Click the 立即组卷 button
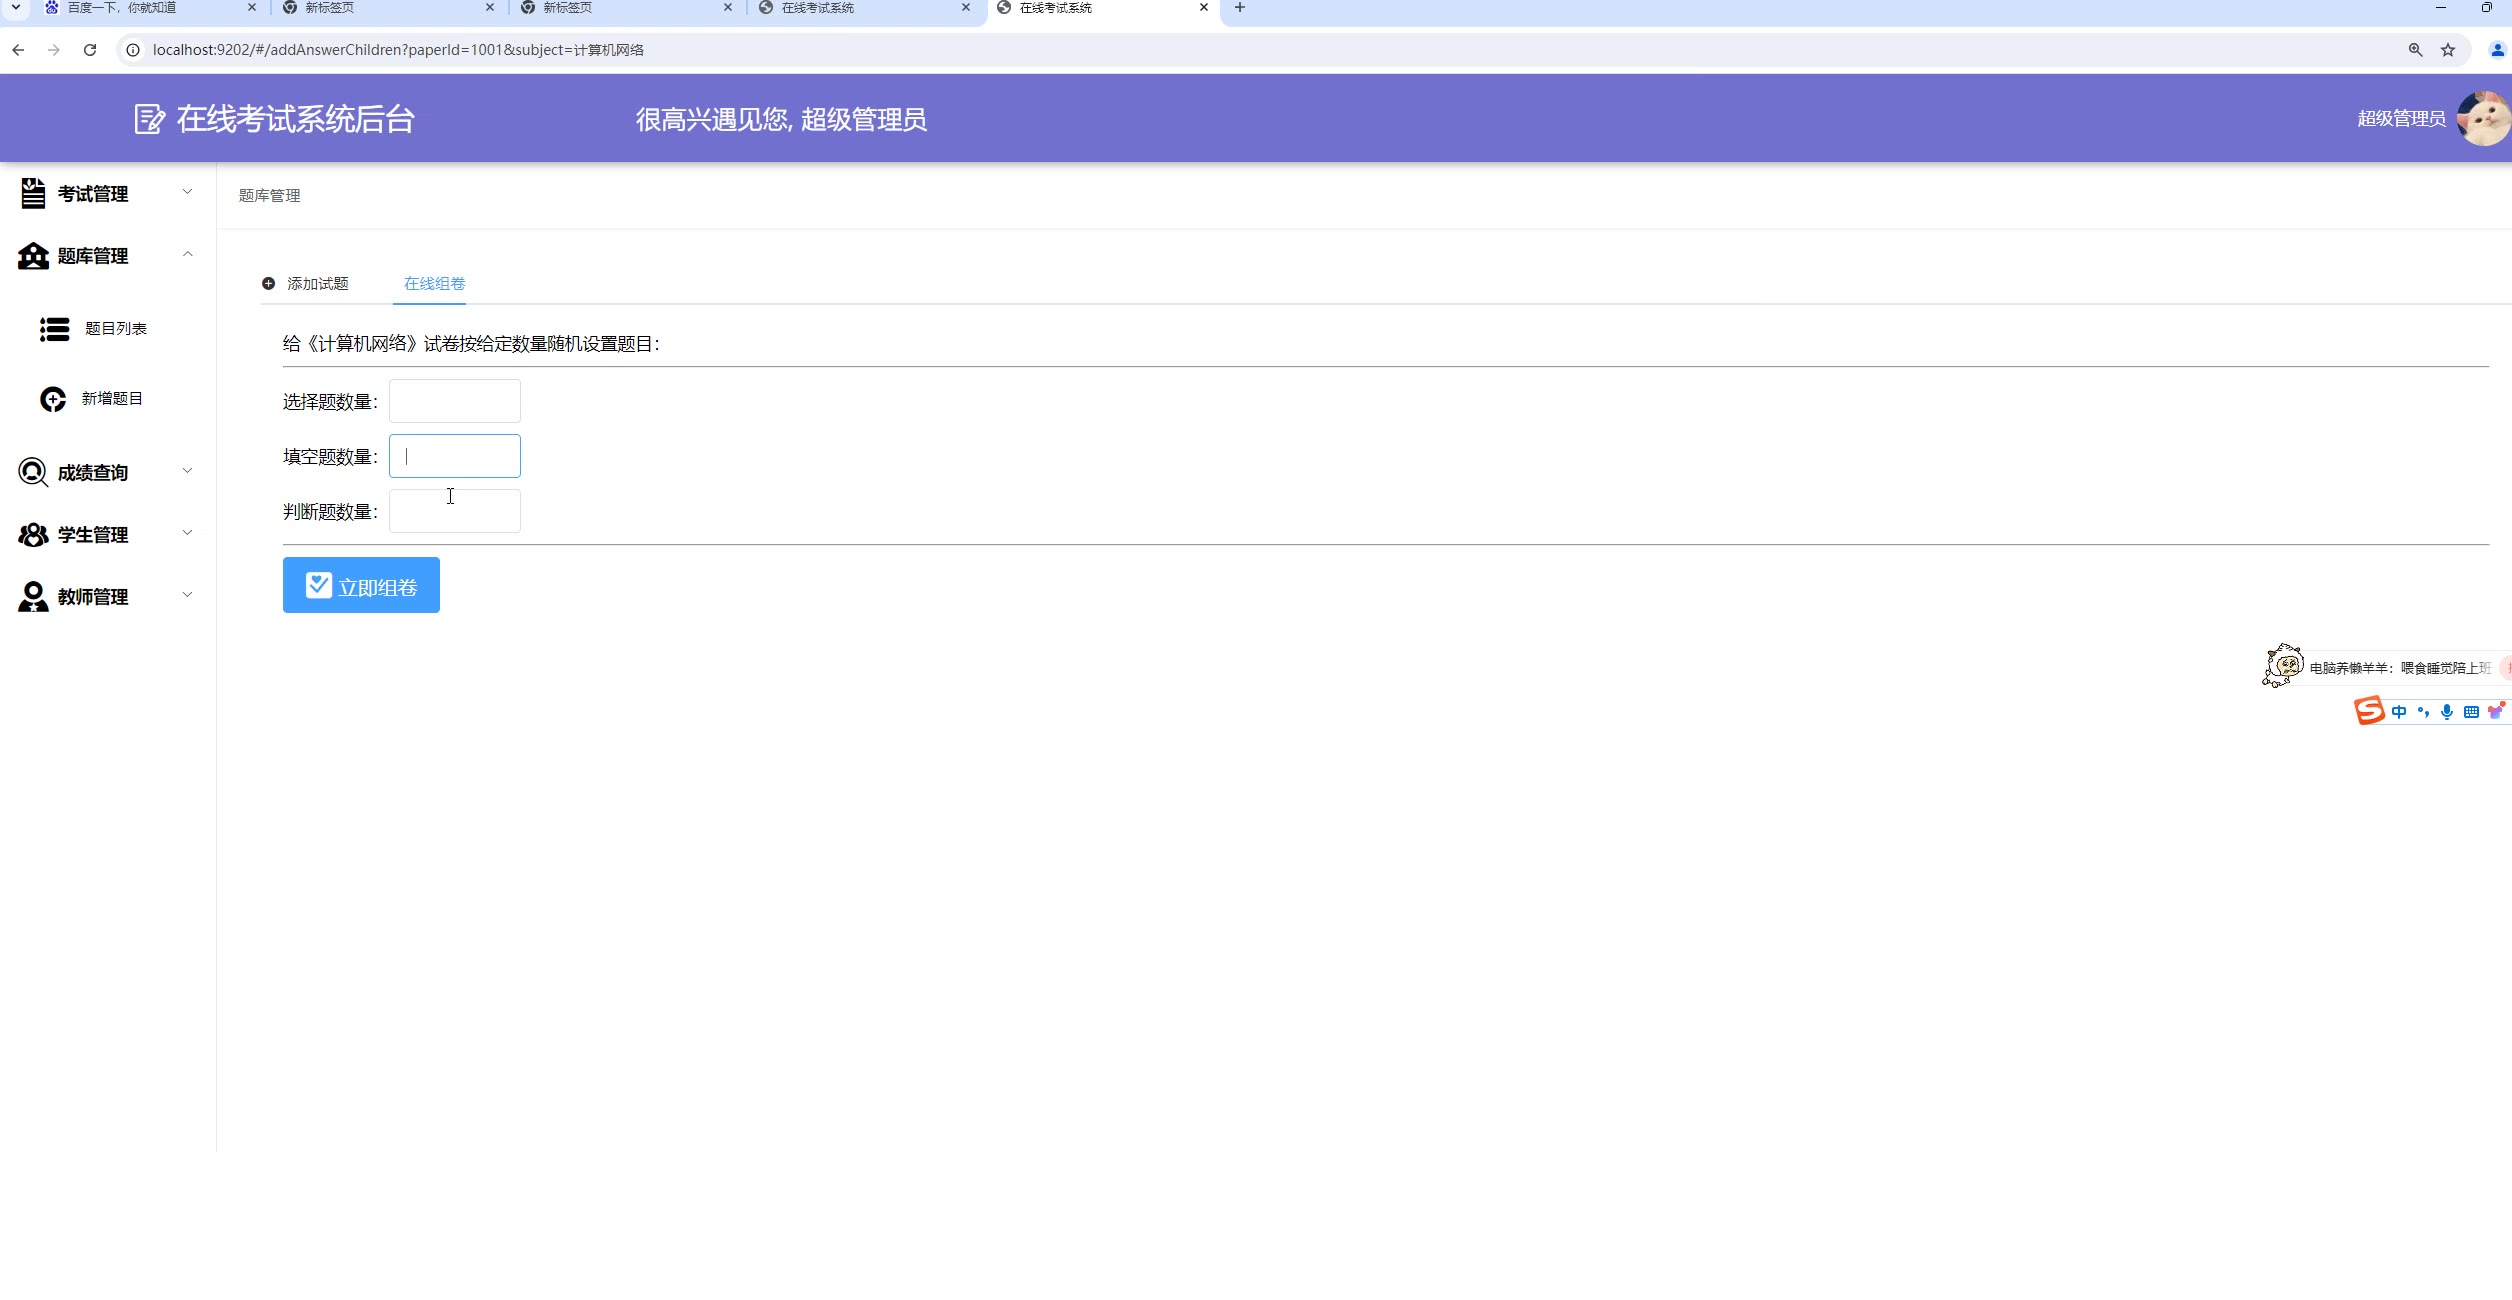Screen dimensions: 2512x1300 point(361,585)
